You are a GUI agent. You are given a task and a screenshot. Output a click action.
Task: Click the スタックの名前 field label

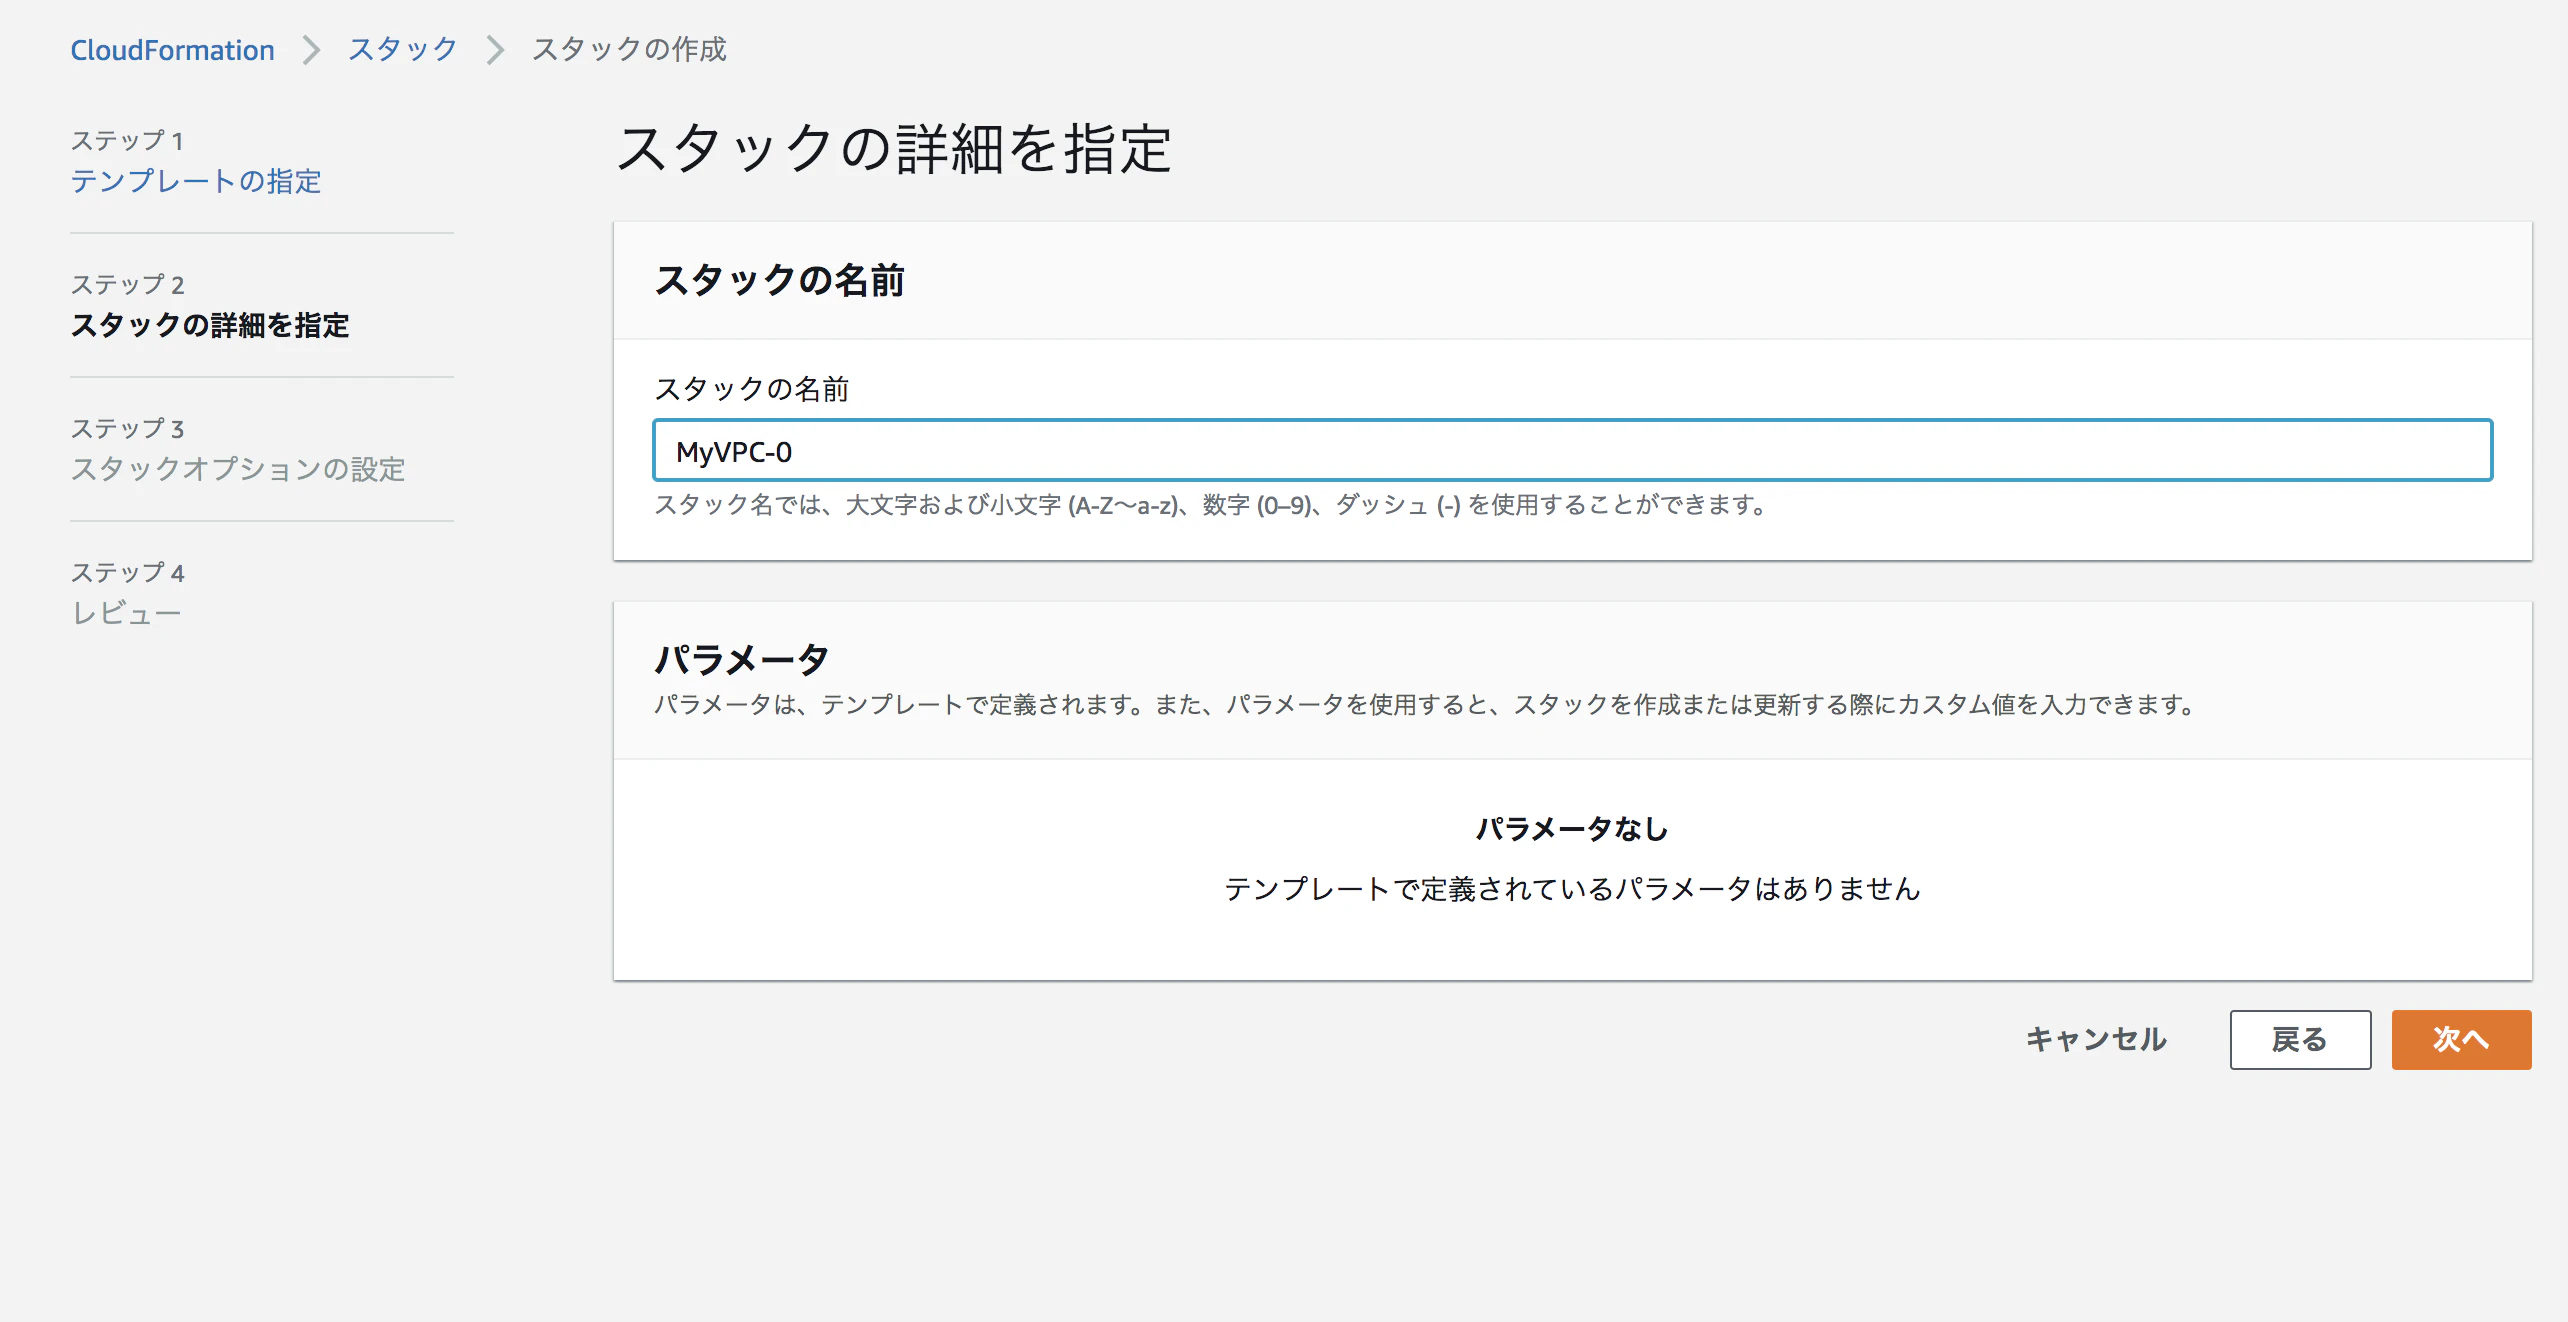(752, 389)
